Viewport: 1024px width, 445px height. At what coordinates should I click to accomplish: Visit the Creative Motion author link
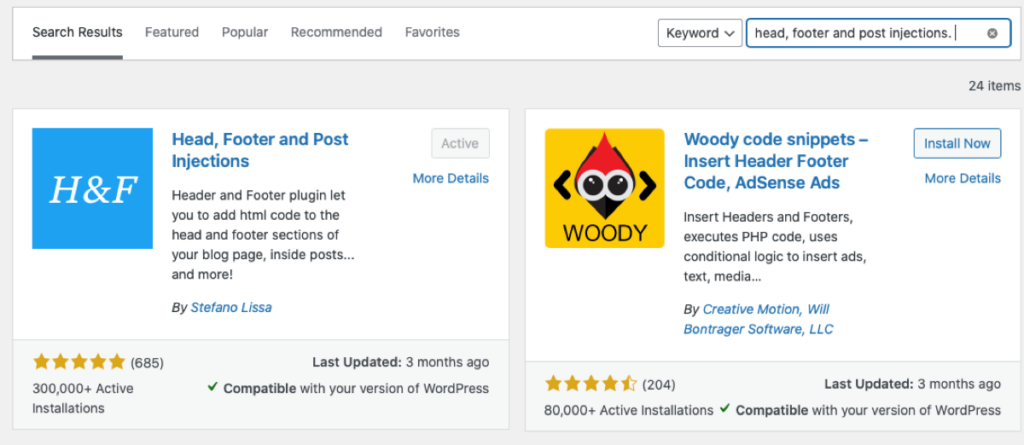(752, 309)
